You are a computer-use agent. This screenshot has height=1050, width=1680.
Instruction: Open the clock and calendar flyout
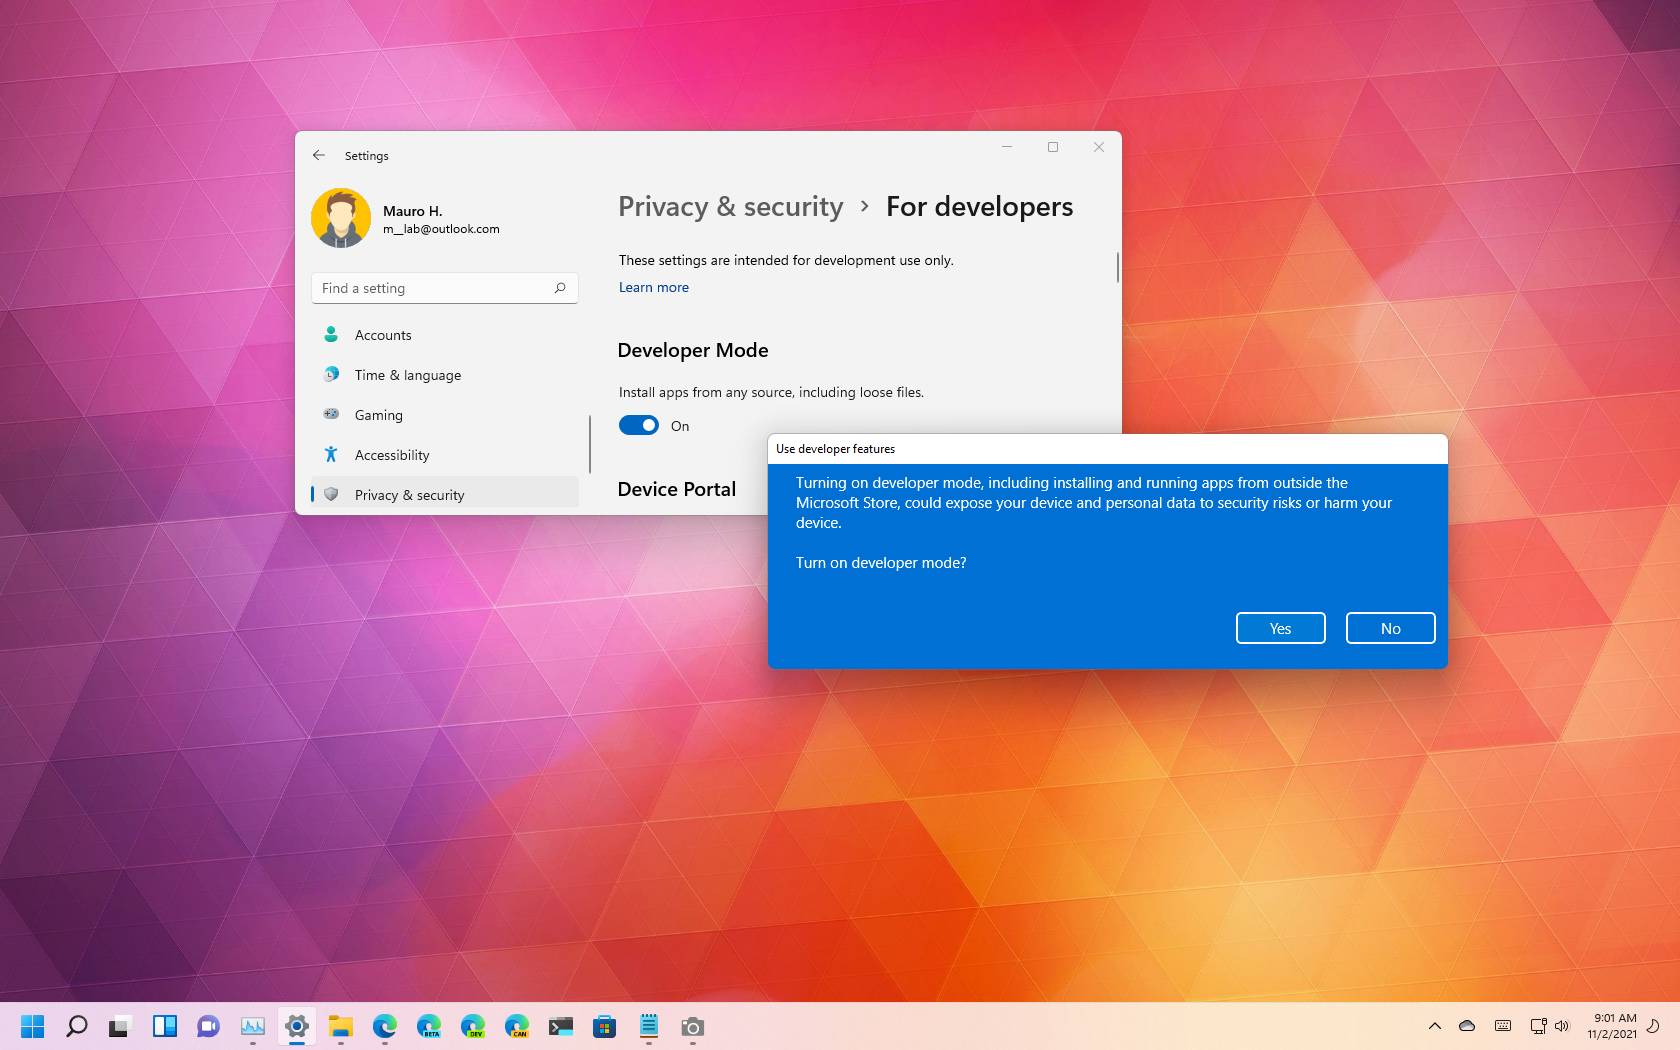click(x=1612, y=1026)
